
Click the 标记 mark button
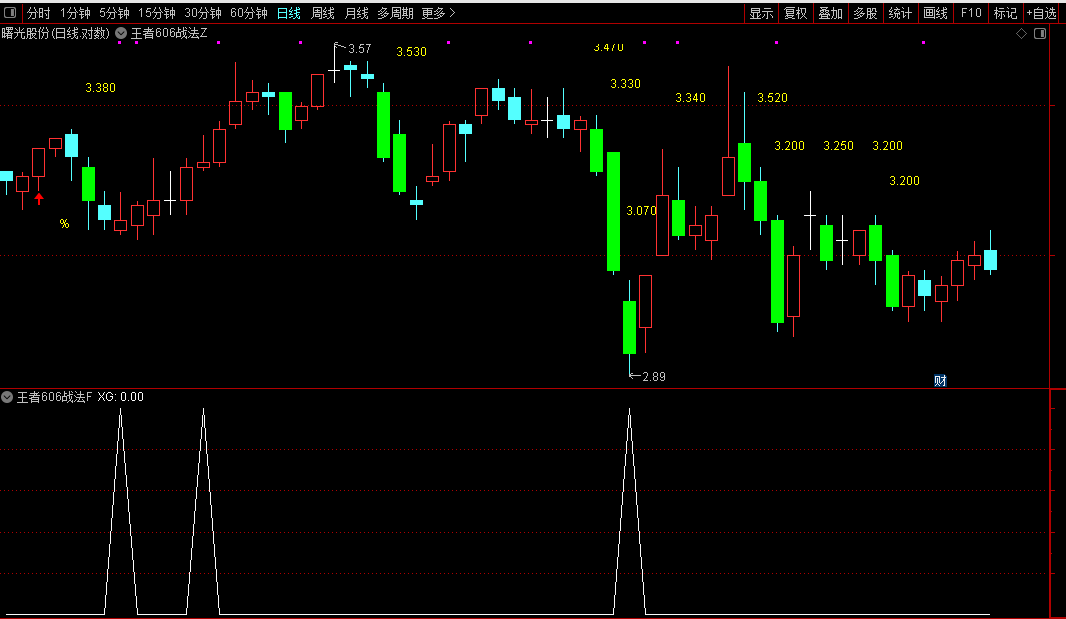(1005, 13)
